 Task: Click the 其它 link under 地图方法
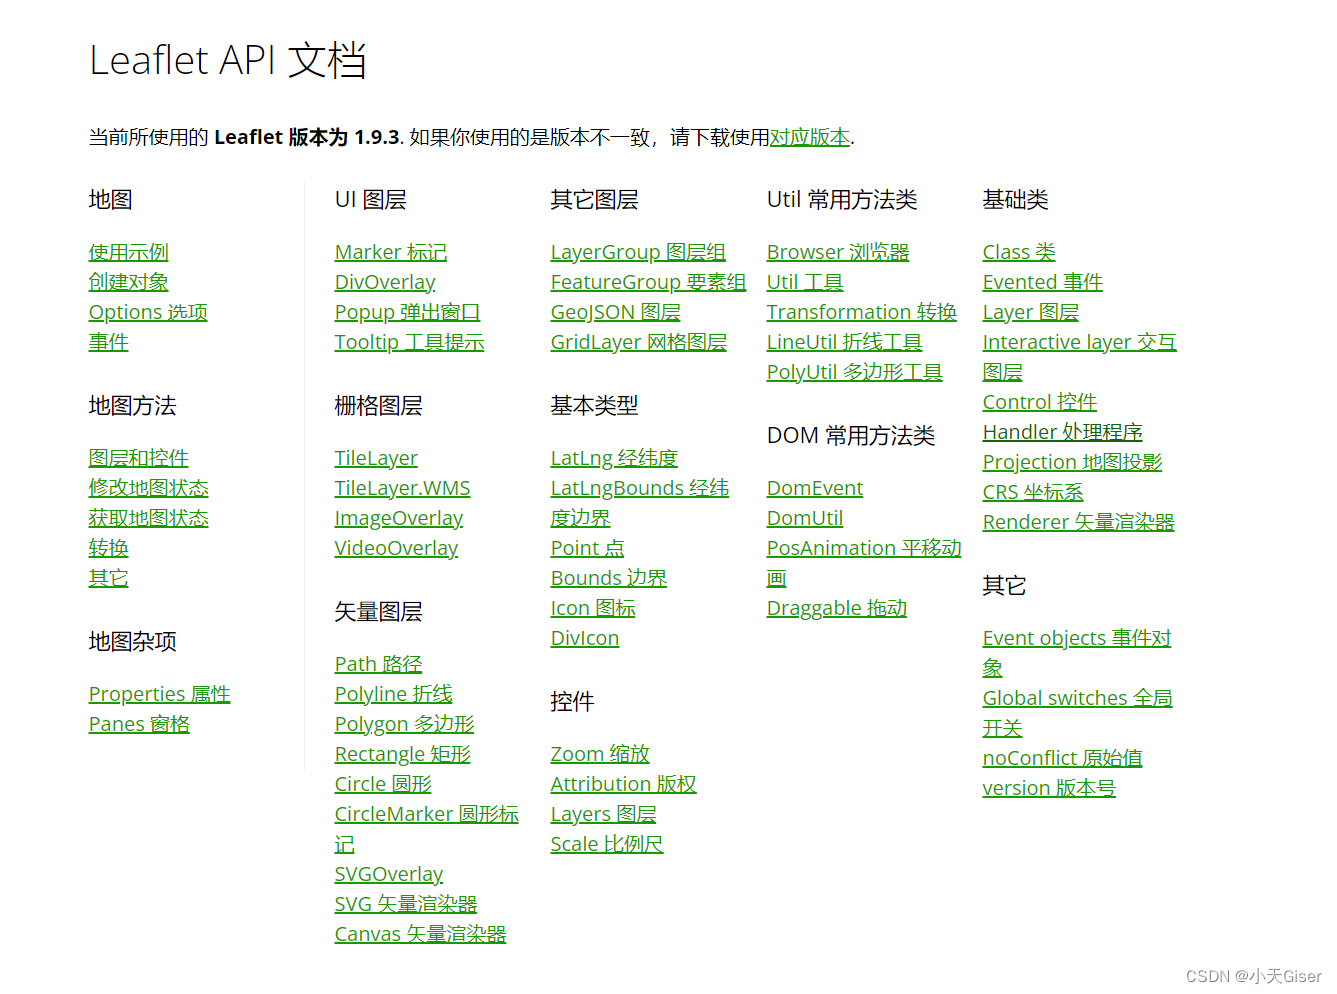108,578
